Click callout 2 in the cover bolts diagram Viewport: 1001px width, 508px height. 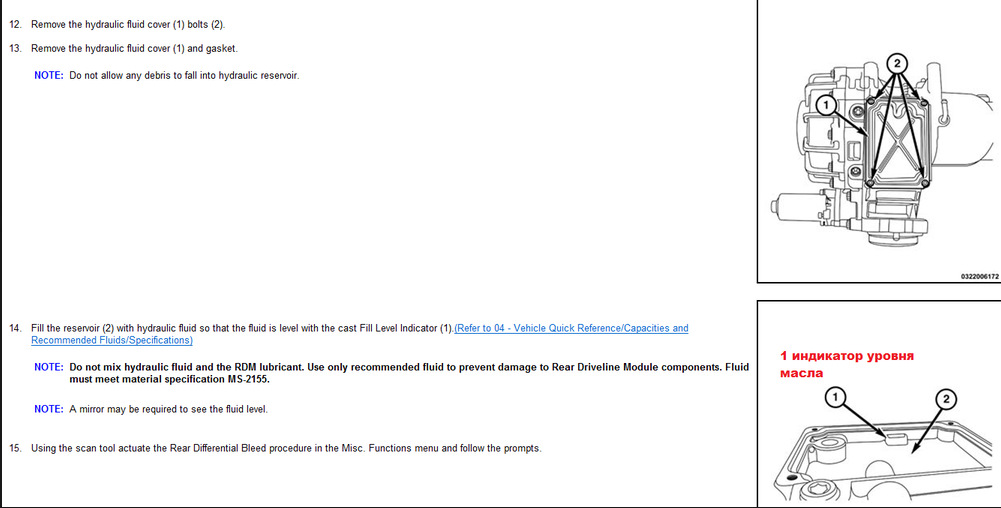click(x=897, y=63)
